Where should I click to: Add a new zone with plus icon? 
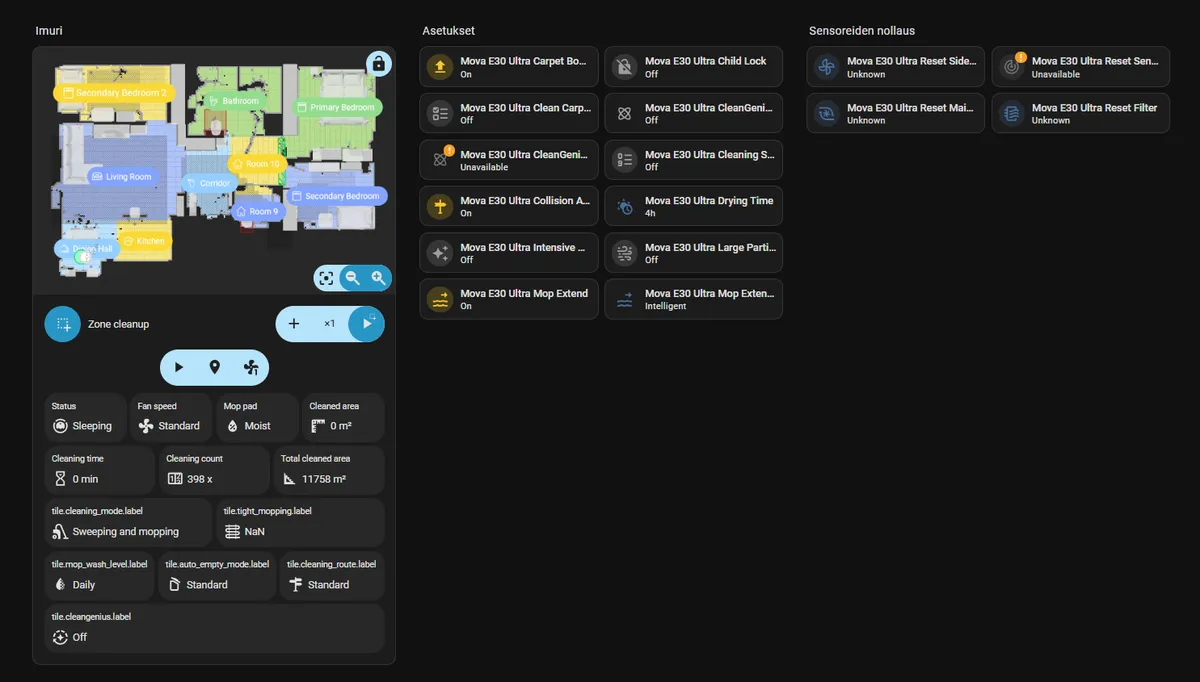tap(294, 324)
